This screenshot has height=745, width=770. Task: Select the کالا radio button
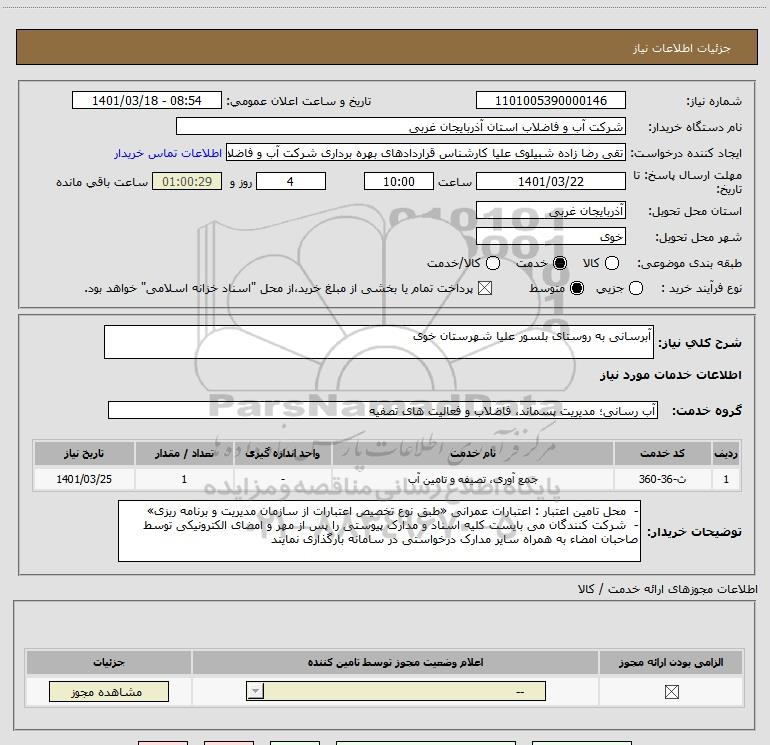click(x=611, y=263)
